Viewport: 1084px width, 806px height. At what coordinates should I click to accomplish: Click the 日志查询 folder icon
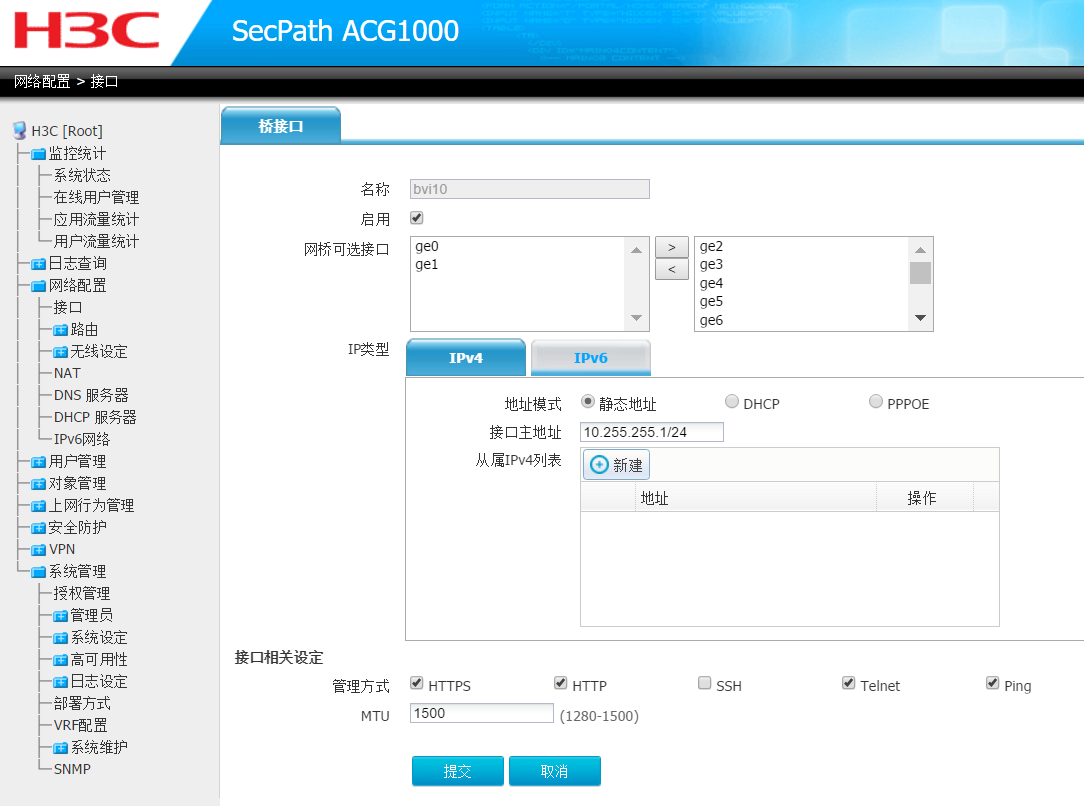coord(38,263)
